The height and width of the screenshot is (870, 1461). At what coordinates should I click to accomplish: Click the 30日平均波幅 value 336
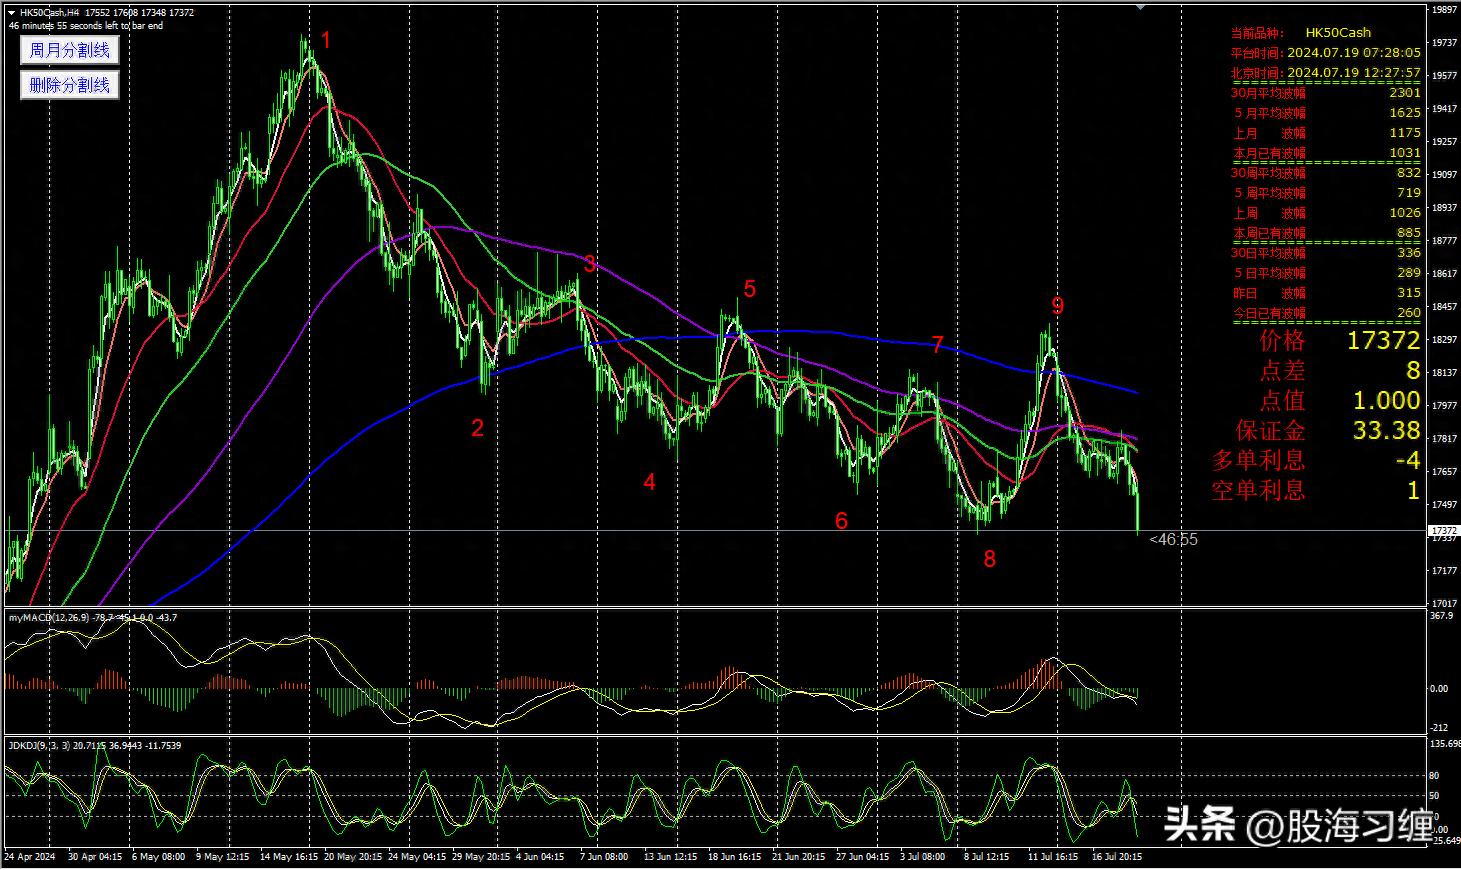(1409, 253)
